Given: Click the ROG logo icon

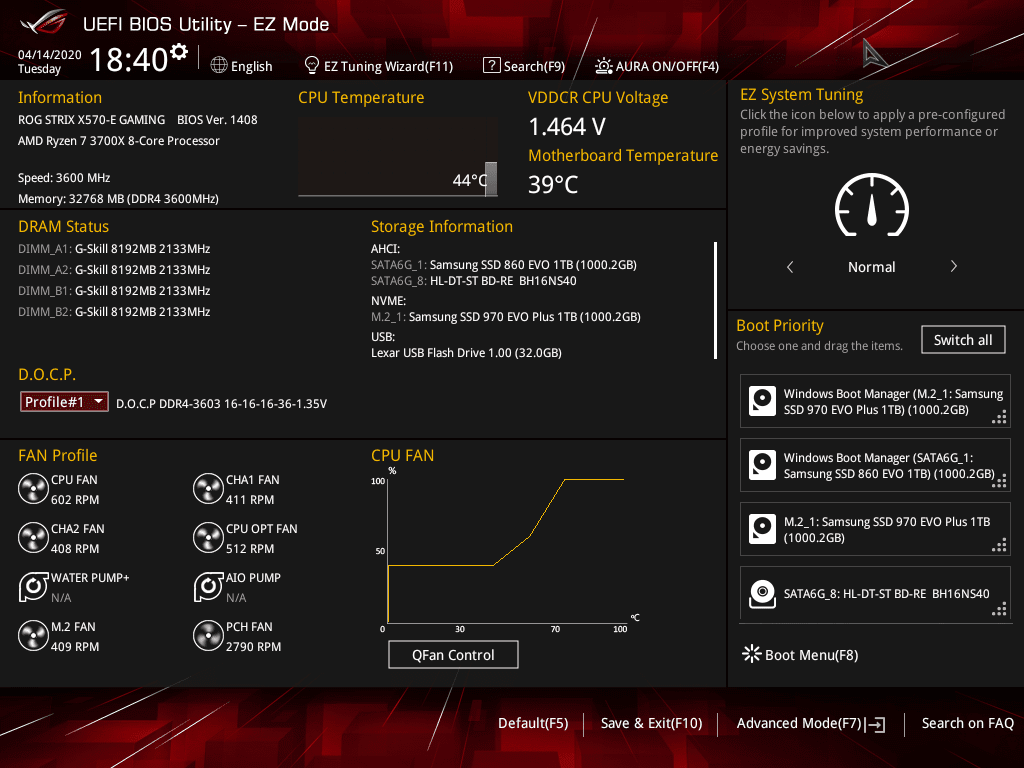Looking at the screenshot, I should [43, 23].
